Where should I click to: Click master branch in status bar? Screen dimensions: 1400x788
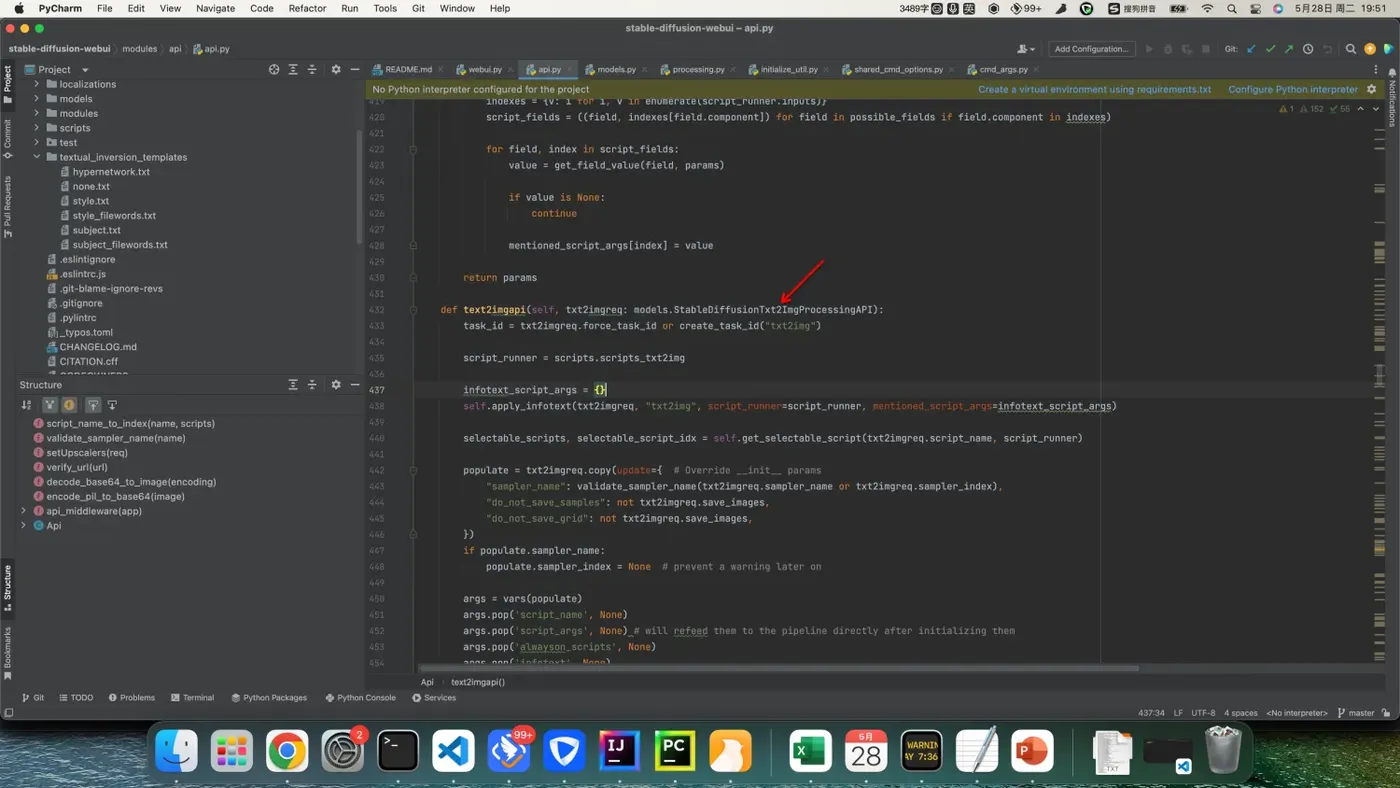1355,713
